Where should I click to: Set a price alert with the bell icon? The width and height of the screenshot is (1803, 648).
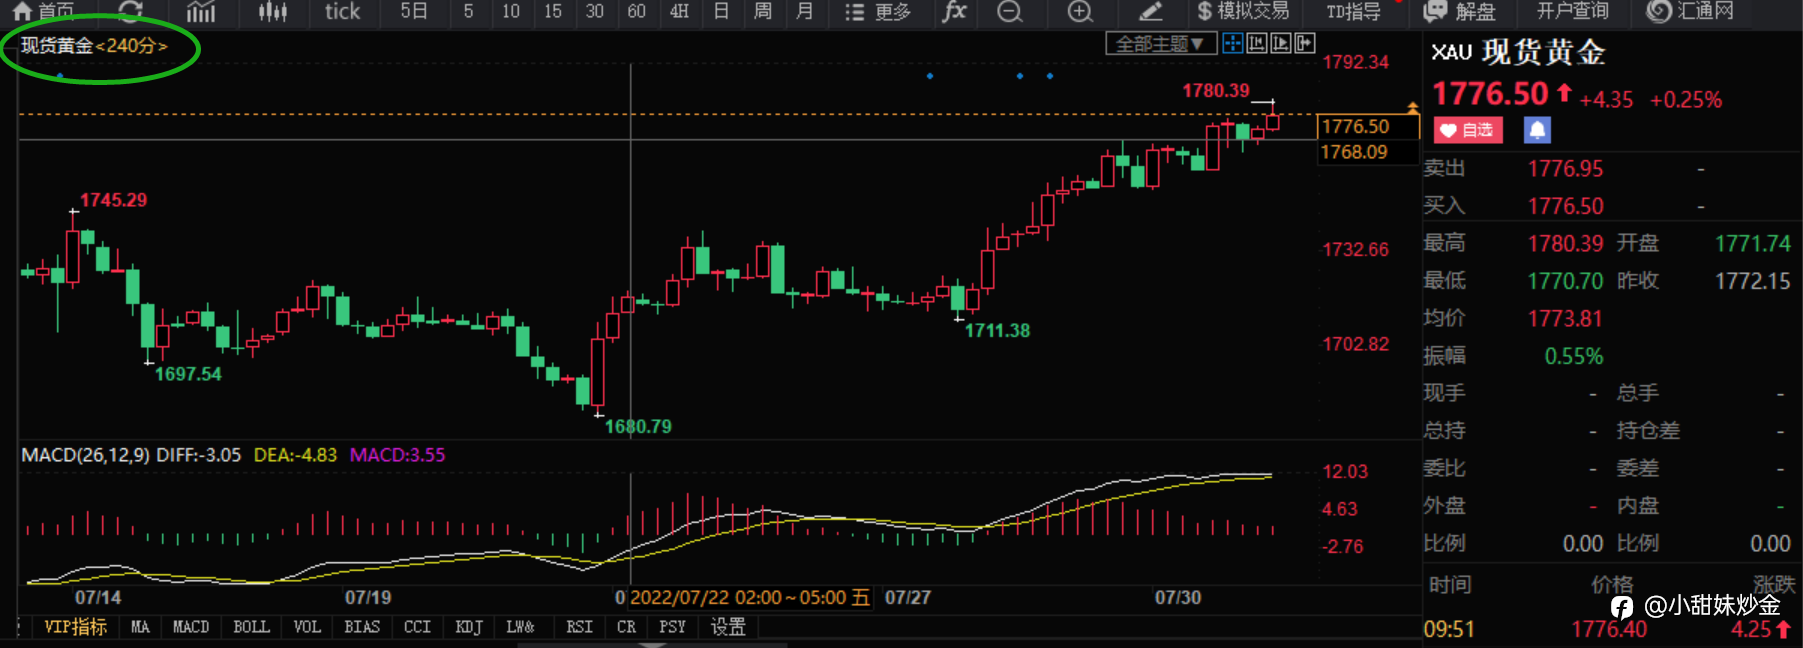pos(1537,130)
